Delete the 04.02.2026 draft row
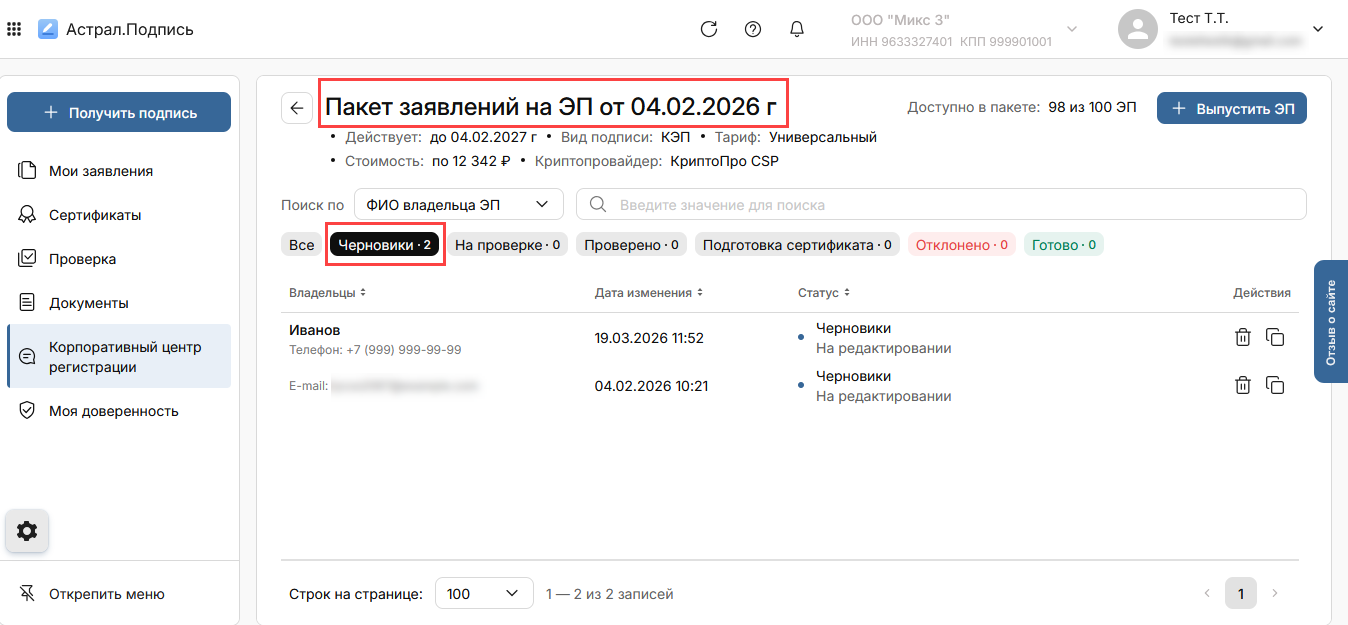The image size is (1348, 625). (x=1242, y=385)
